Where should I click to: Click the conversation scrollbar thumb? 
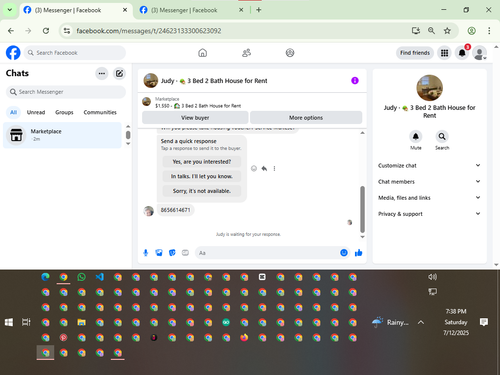362,209
